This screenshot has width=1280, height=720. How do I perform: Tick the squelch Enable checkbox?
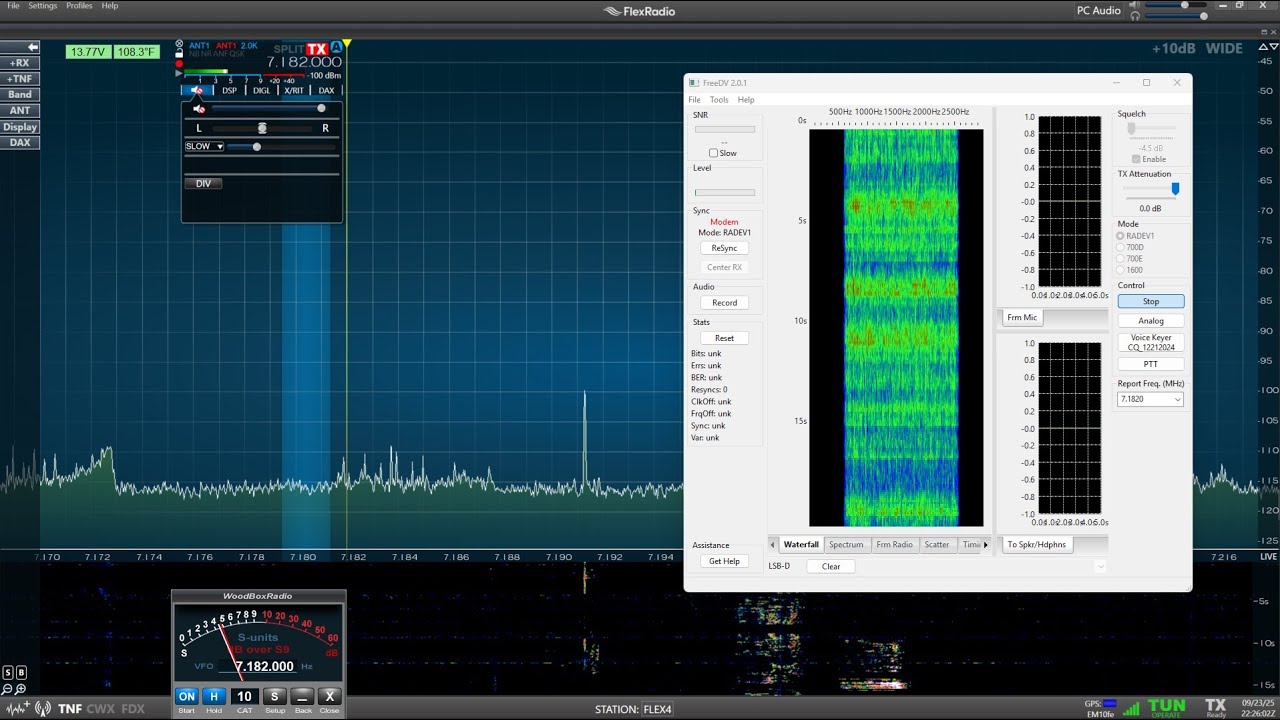[x=1136, y=159]
